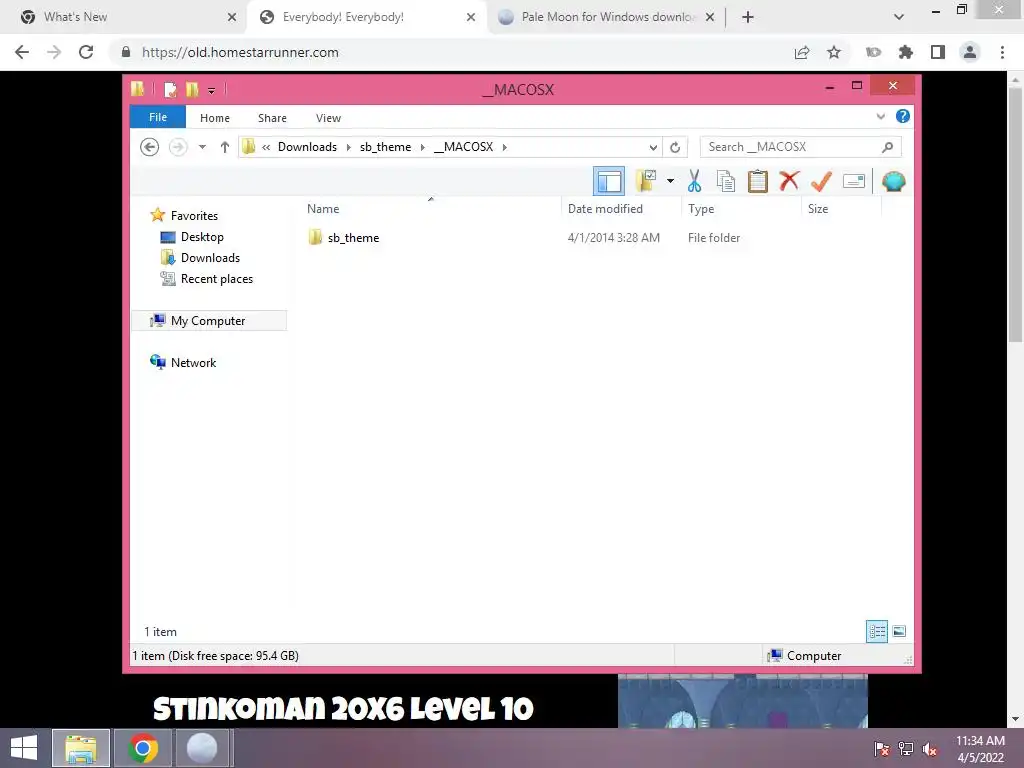1024x768 pixels.
Task: Open the blue Help question mark icon
Action: pyautogui.click(x=903, y=116)
